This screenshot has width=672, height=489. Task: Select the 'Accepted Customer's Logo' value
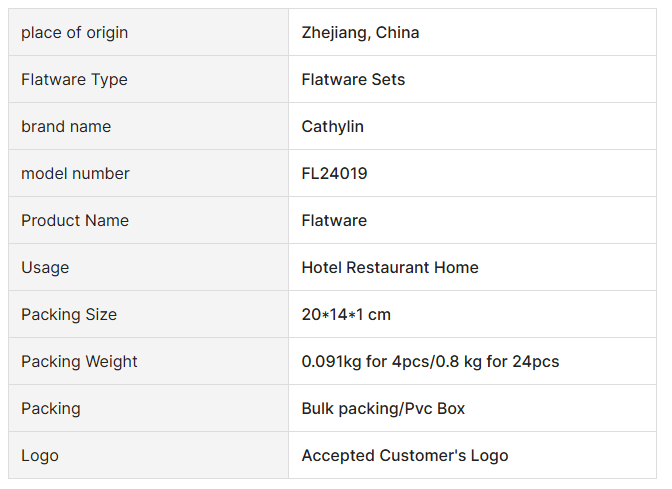tap(405, 456)
